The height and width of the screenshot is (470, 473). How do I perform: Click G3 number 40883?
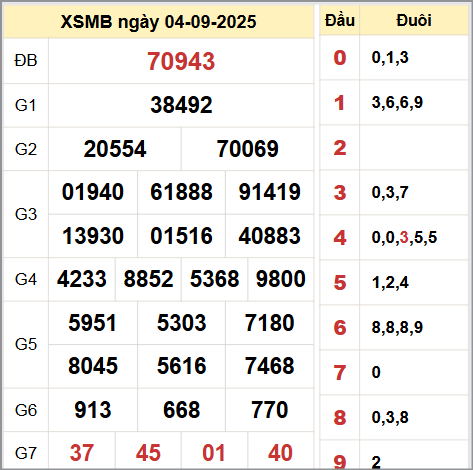[269, 236]
